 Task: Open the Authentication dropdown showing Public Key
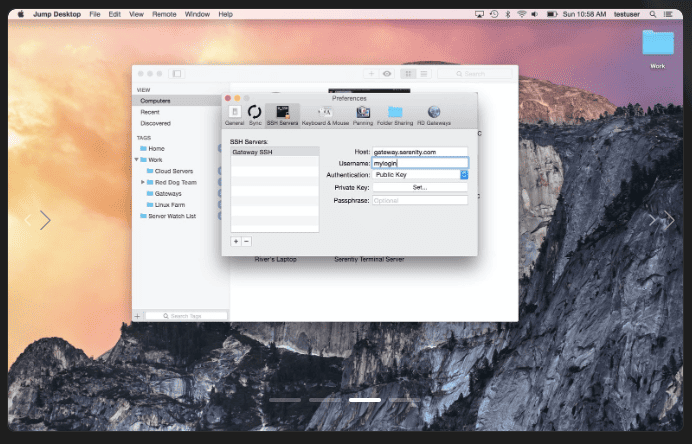(x=420, y=175)
